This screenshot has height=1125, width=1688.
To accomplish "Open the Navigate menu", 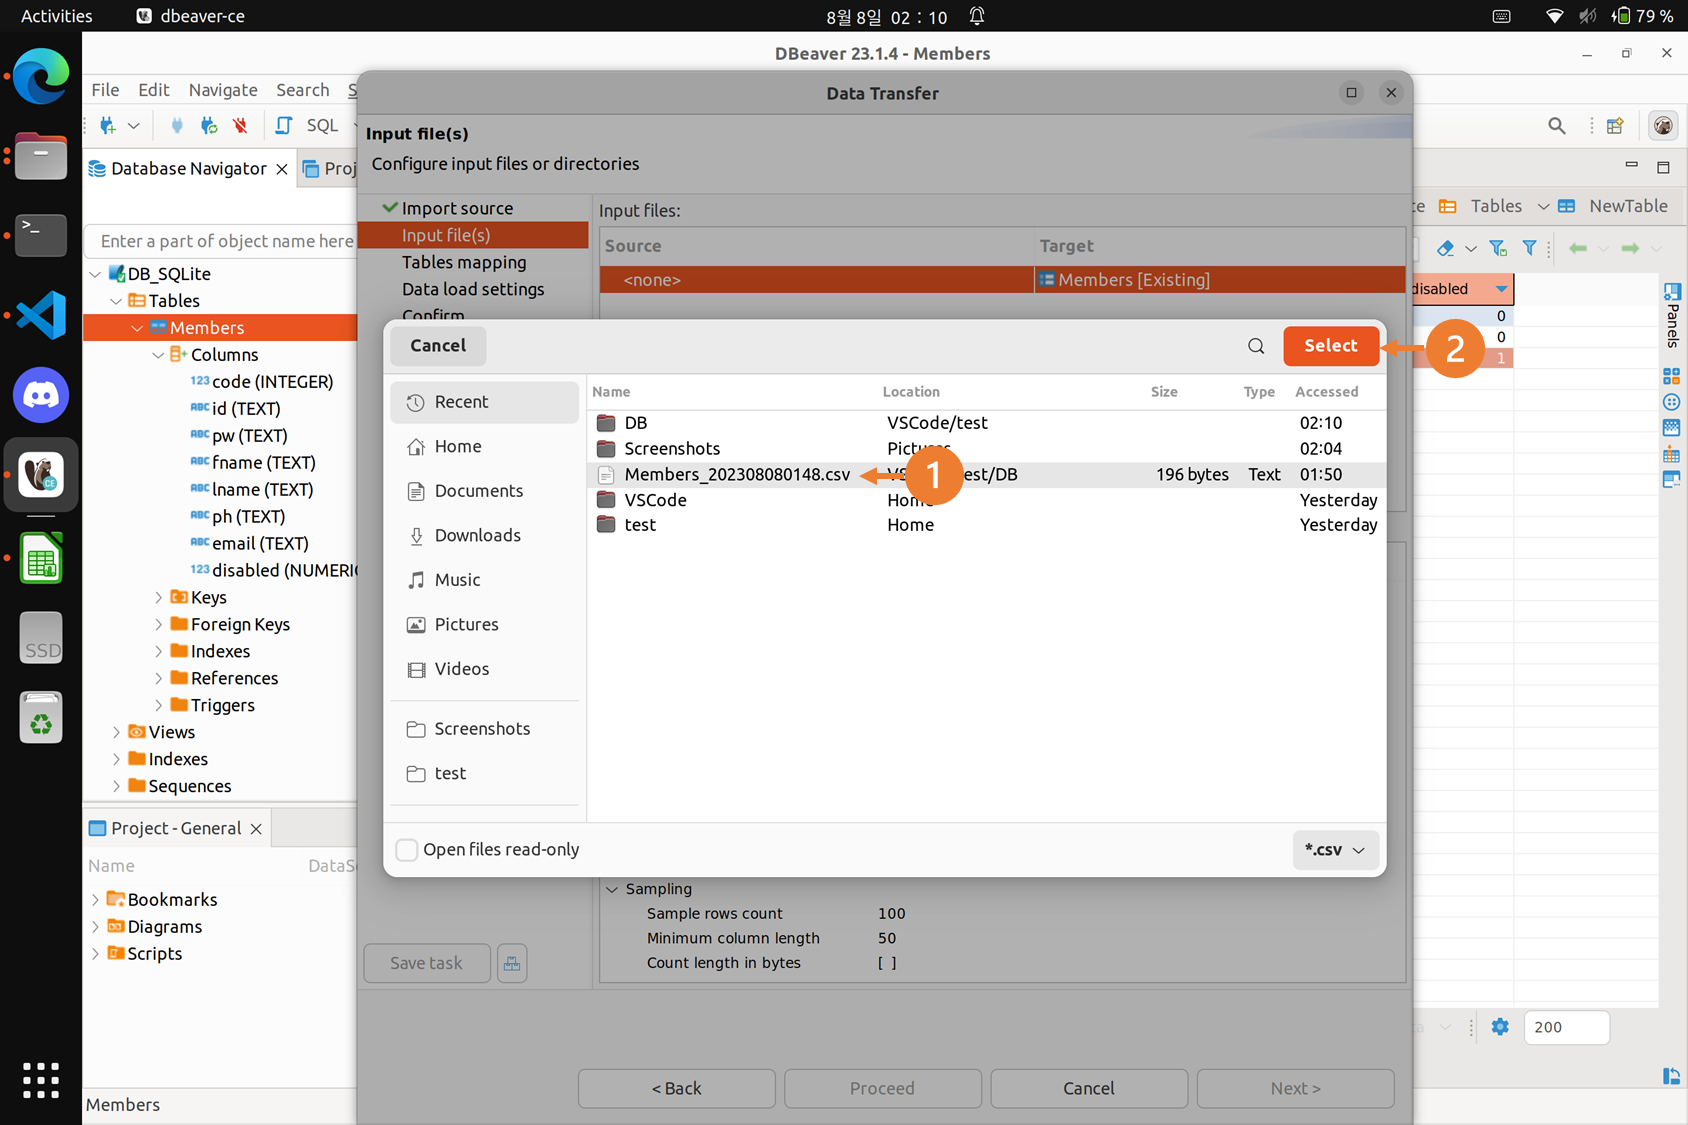I will (x=223, y=90).
